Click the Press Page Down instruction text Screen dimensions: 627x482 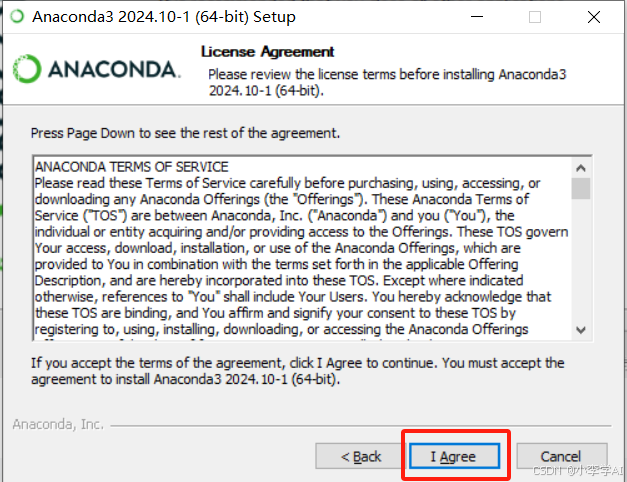click(x=186, y=133)
